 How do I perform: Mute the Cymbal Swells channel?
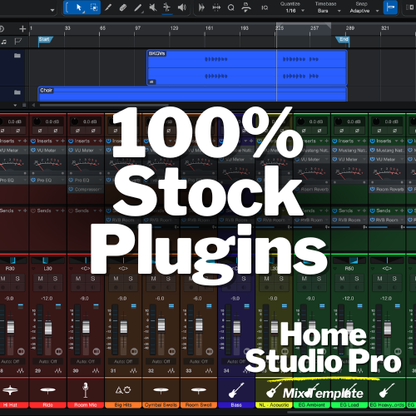coord(153,278)
